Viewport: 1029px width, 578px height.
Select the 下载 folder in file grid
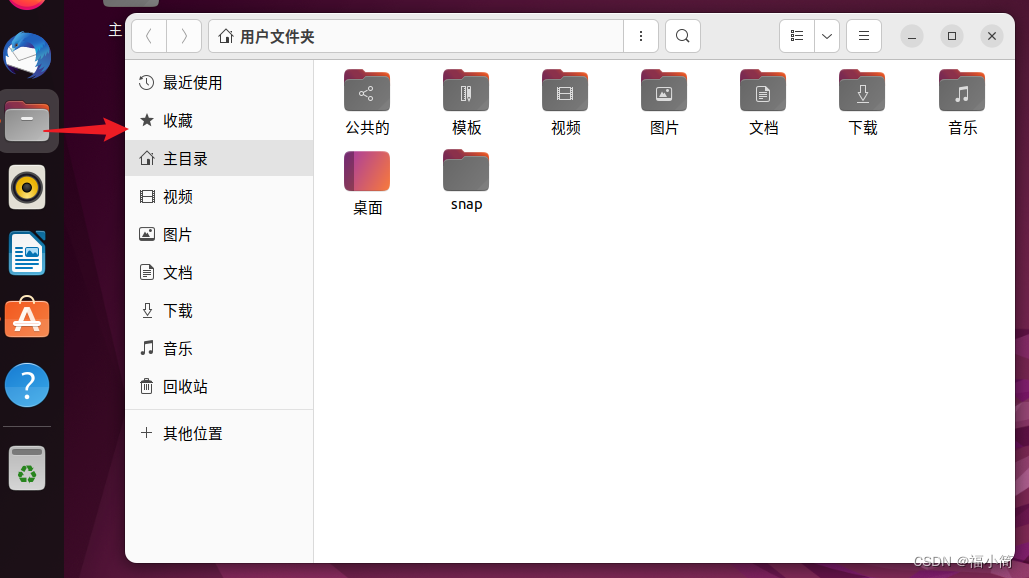point(862,91)
